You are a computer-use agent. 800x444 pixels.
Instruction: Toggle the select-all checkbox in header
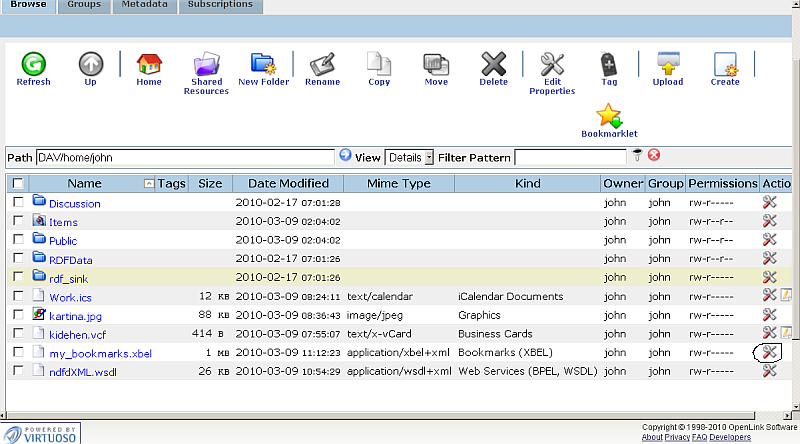tap(18, 184)
